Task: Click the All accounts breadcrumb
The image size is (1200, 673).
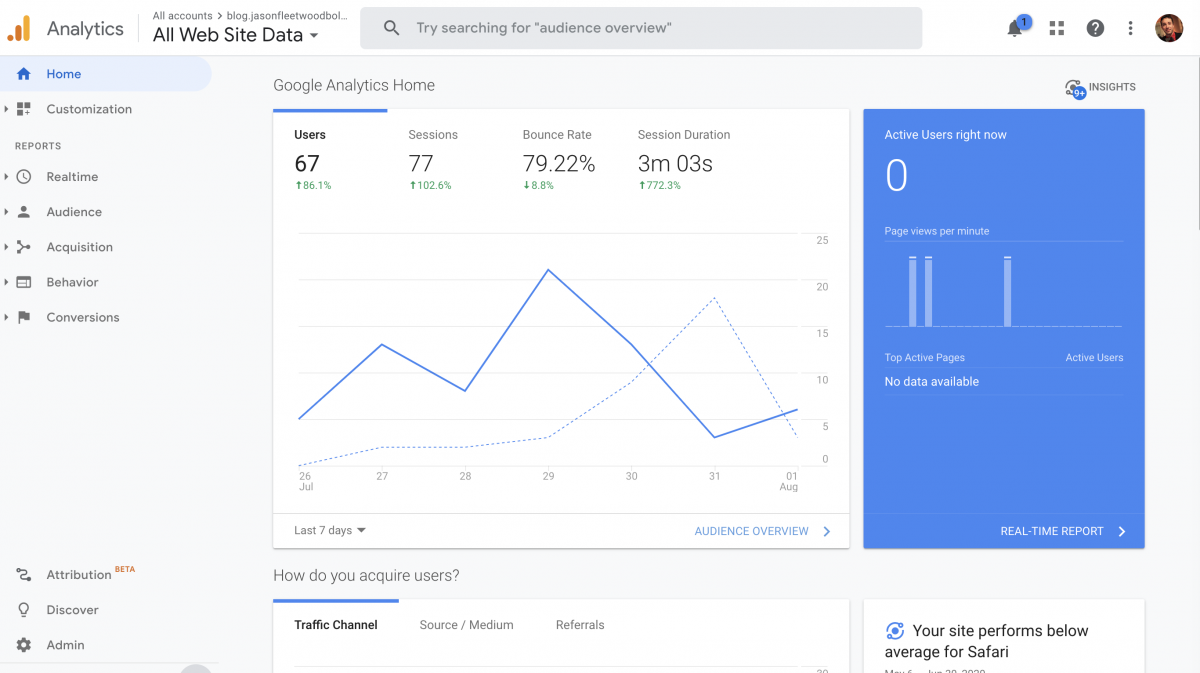Action: pyautogui.click(x=182, y=16)
